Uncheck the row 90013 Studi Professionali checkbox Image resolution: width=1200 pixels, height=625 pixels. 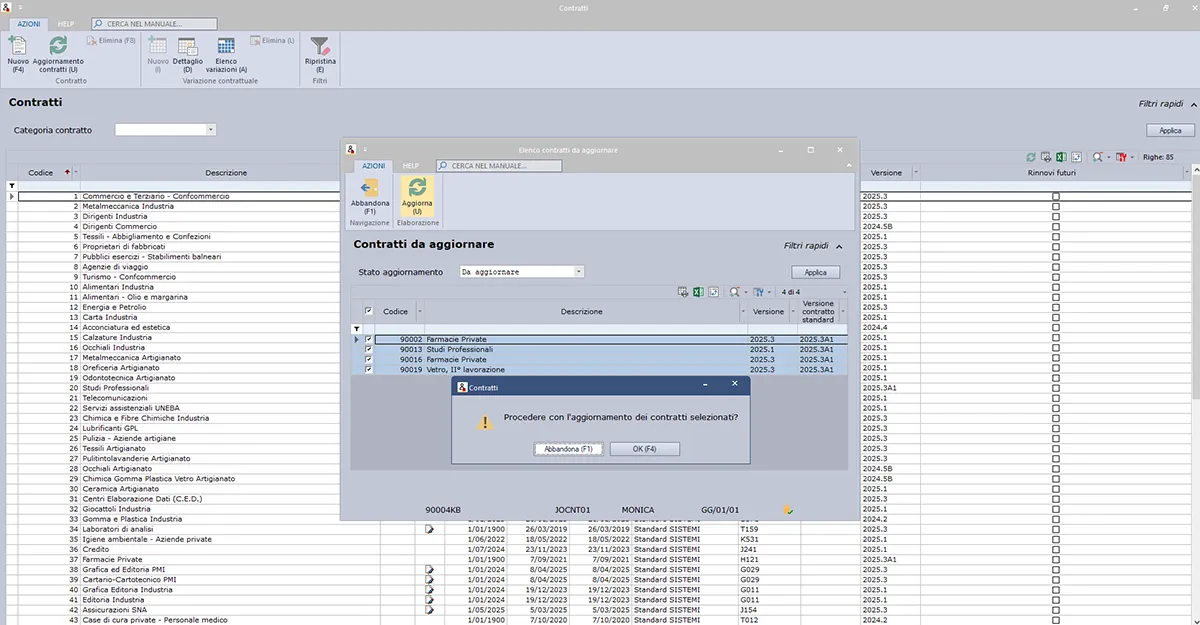369,350
